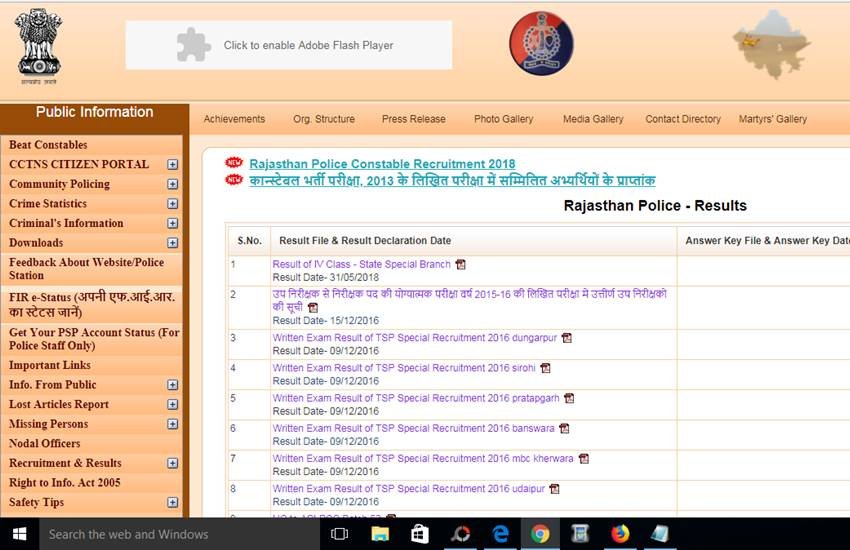Image resolution: width=850 pixels, height=550 pixels.
Task: Go to Photo Gallery in the top menu
Action: pyautogui.click(x=503, y=119)
